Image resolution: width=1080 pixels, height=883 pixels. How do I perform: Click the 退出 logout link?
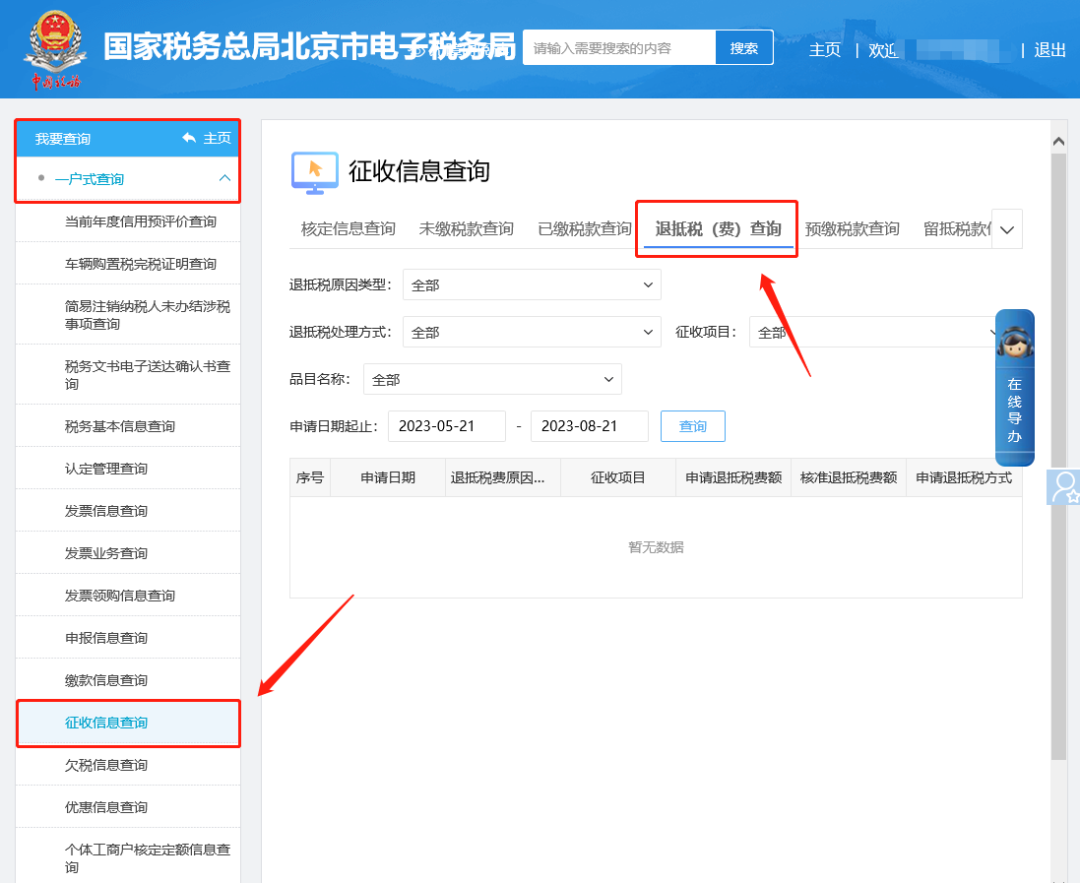[x=1050, y=50]
